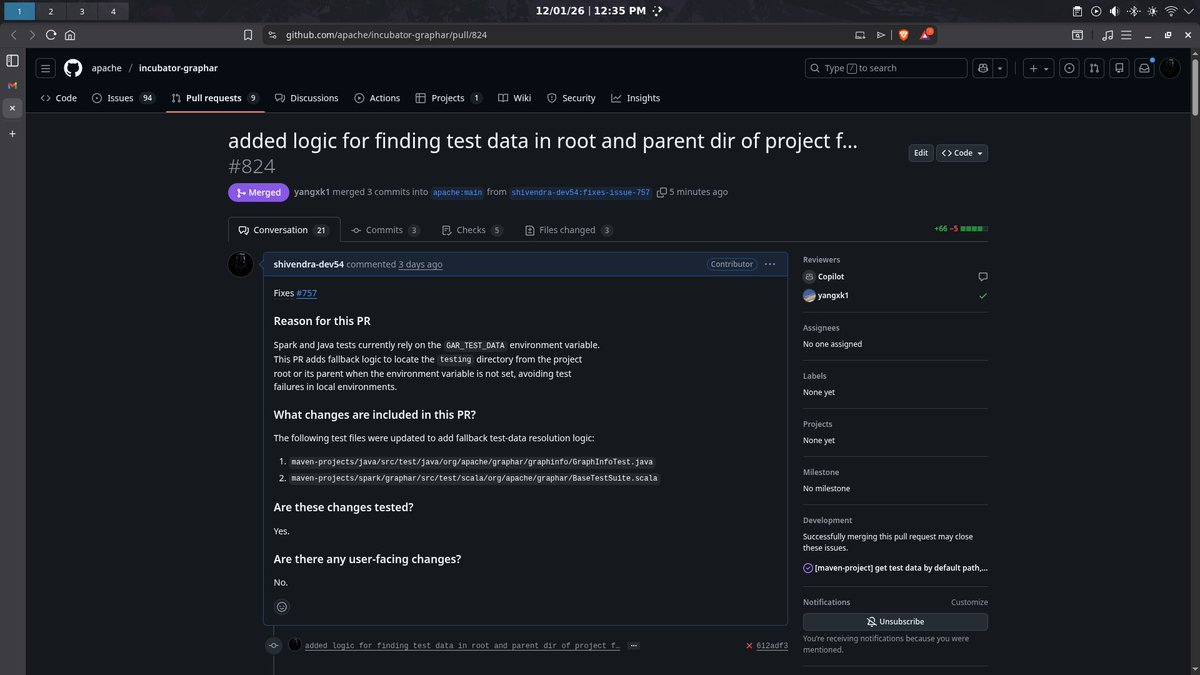Switch to the Files changed tab
1200x675 pixels.
(567, 229)
